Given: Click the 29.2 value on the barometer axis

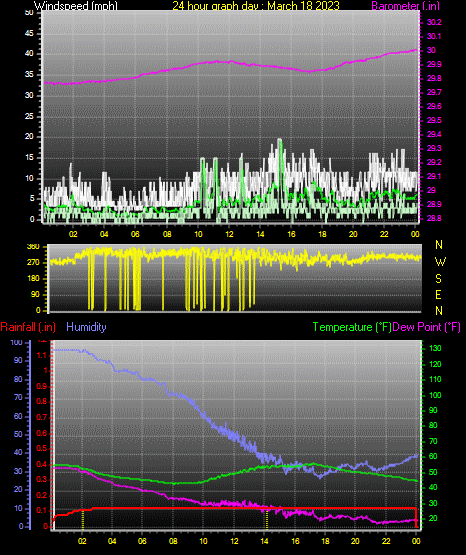Looking at the screenshot, I should tap(434, 162).
